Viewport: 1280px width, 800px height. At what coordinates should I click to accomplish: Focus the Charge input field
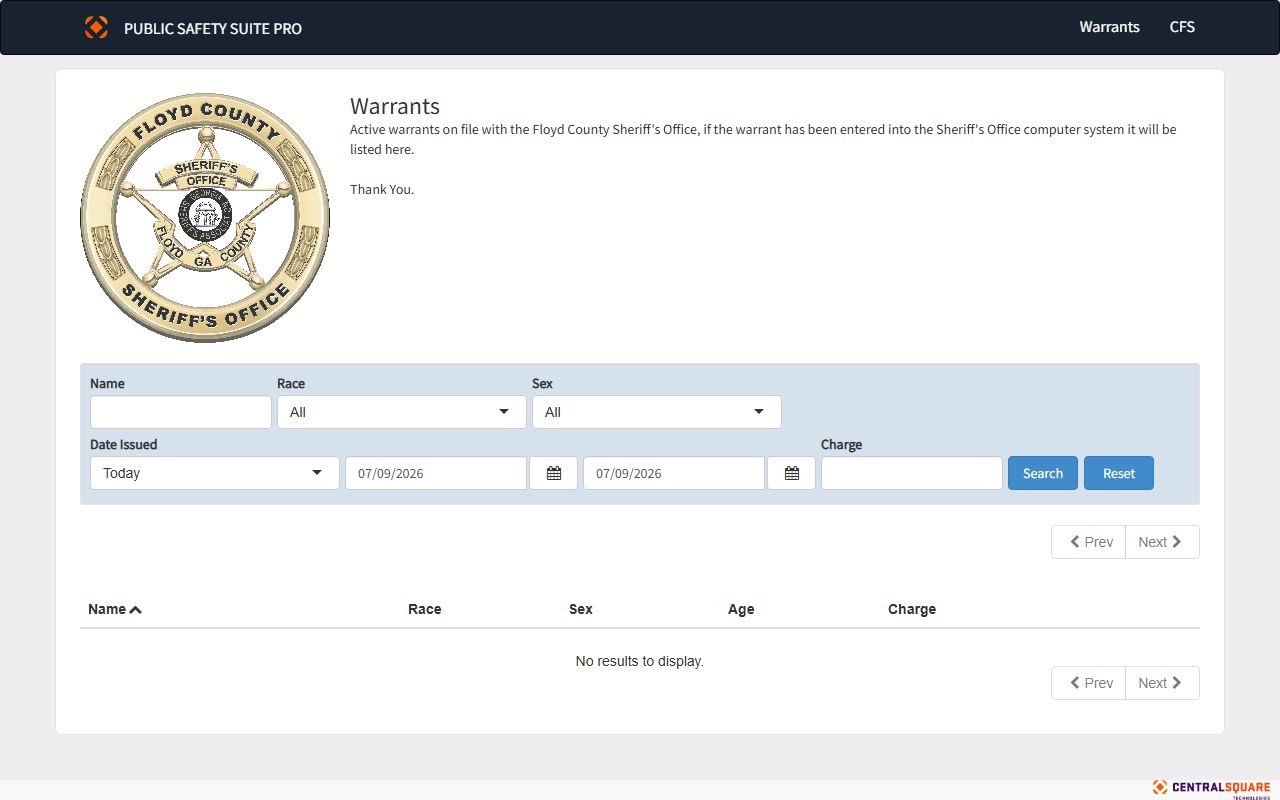click(912, 473)
